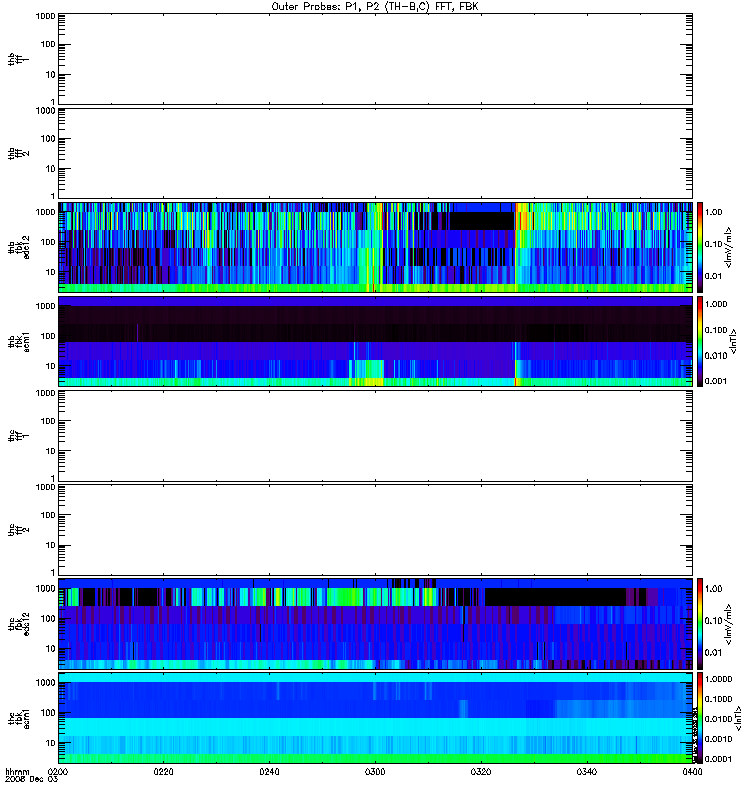Click the '2008 Dec 03' date label
750x800 pixels.
(x=31, y=779)
